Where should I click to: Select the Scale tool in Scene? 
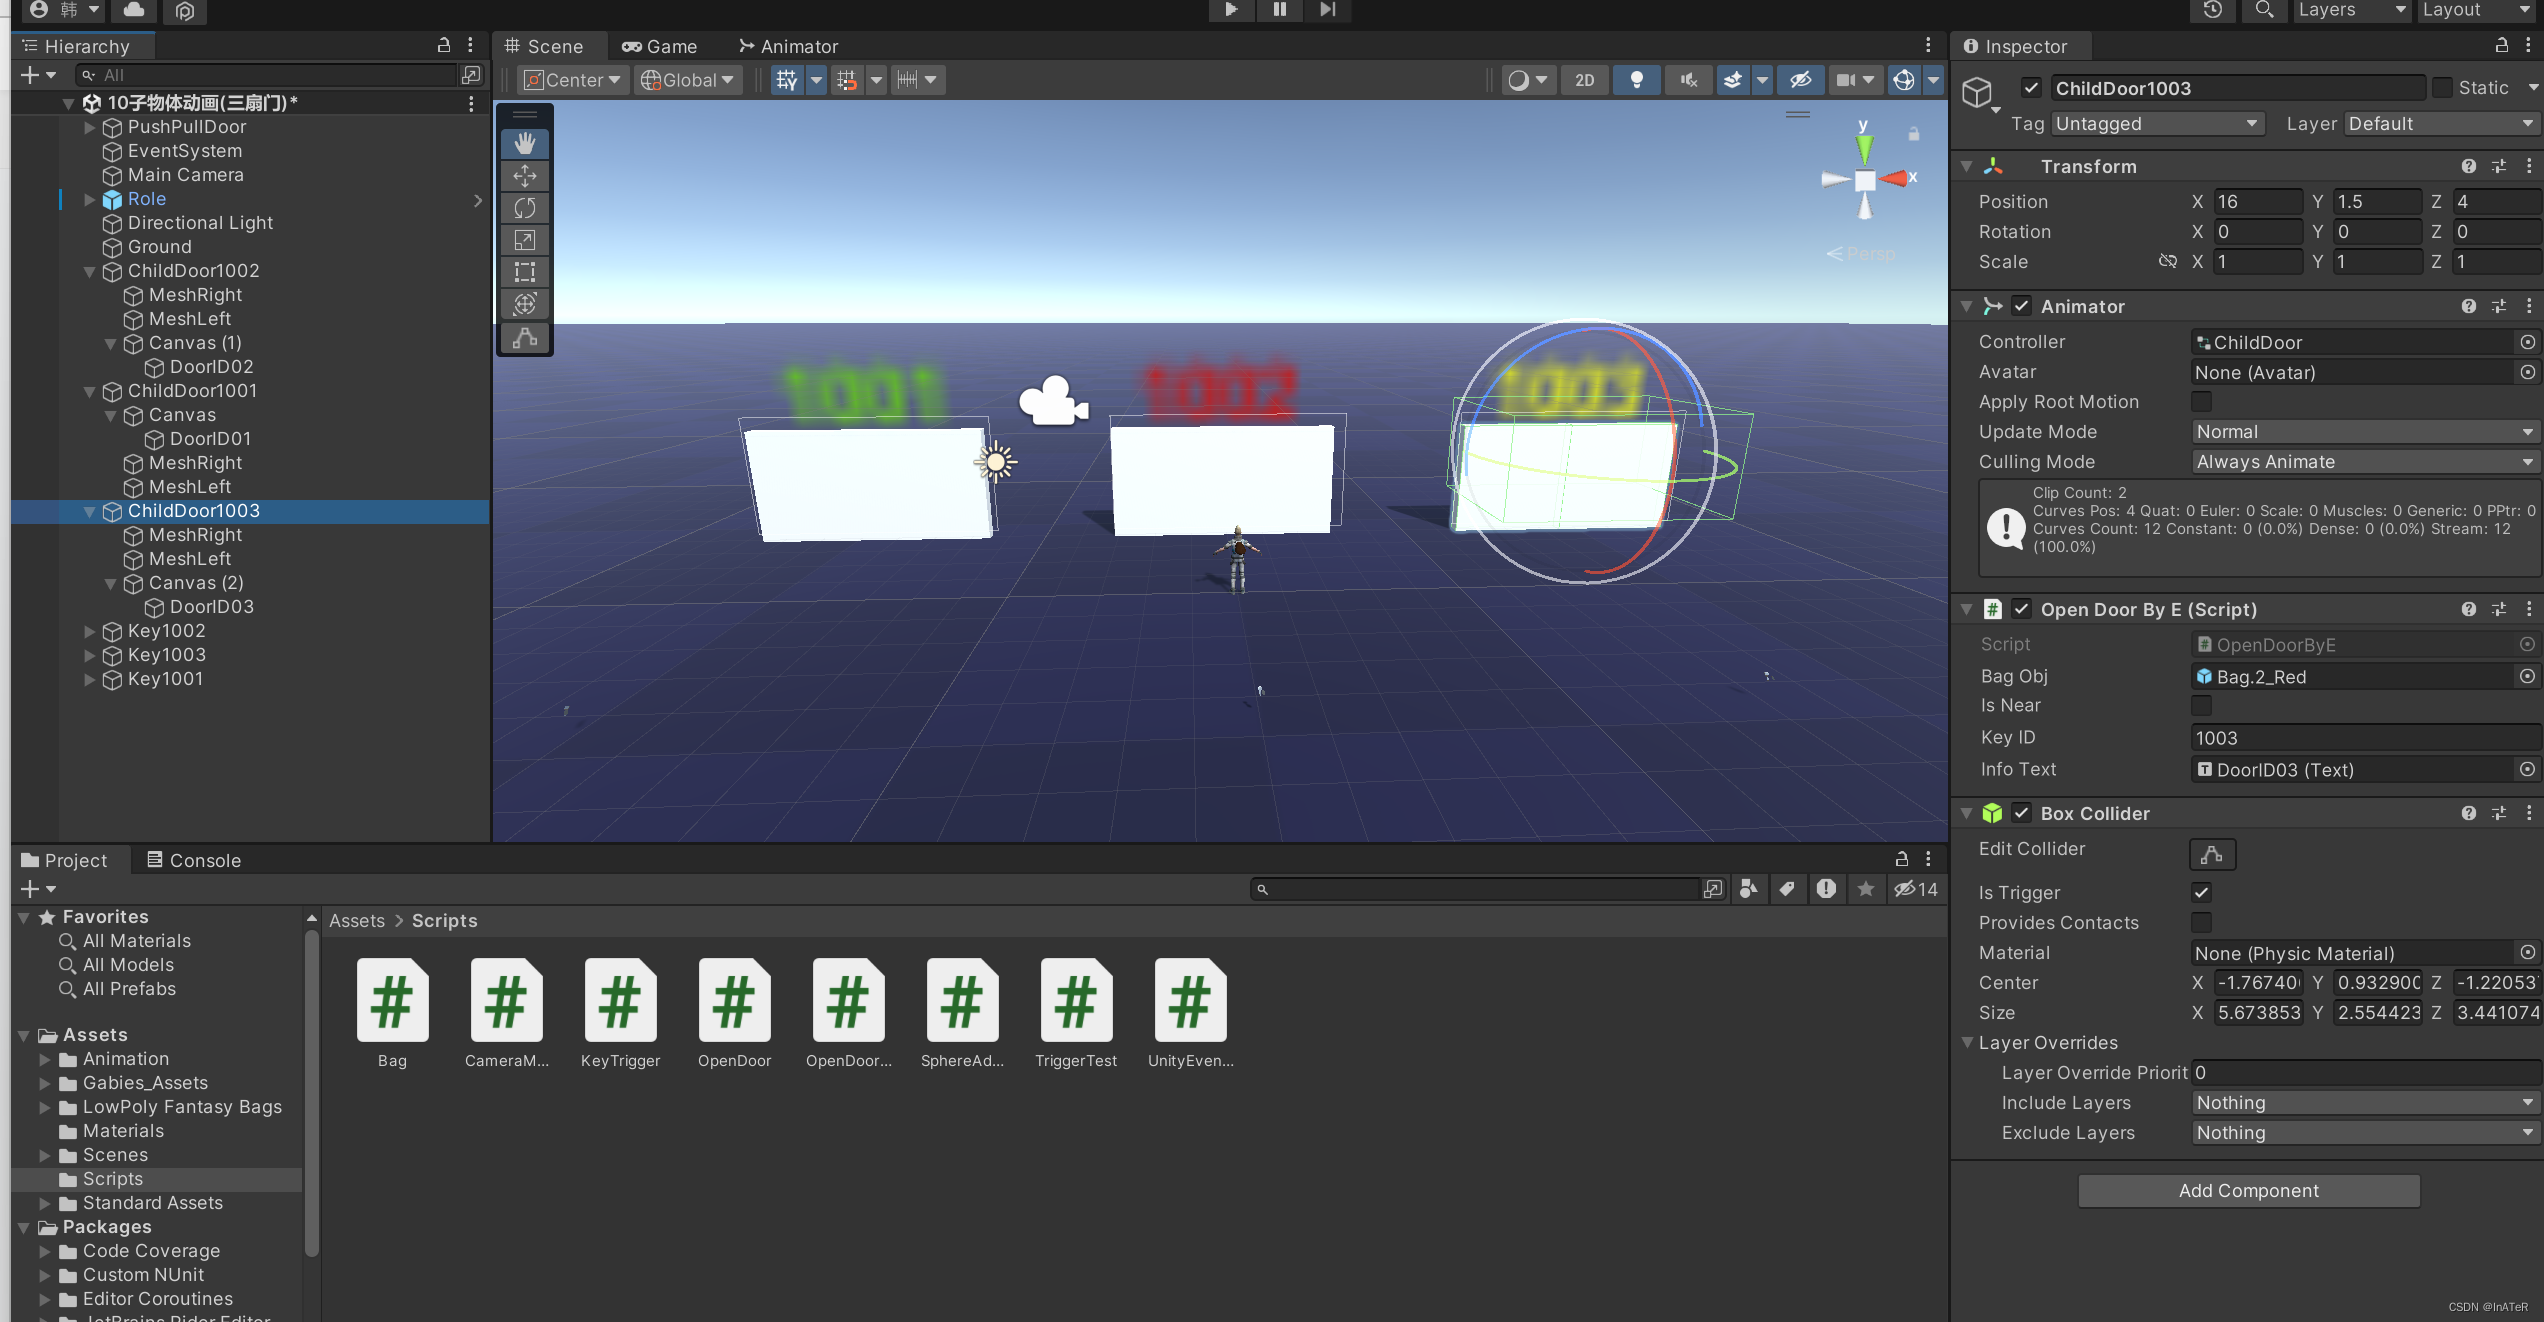coord(525,240)
